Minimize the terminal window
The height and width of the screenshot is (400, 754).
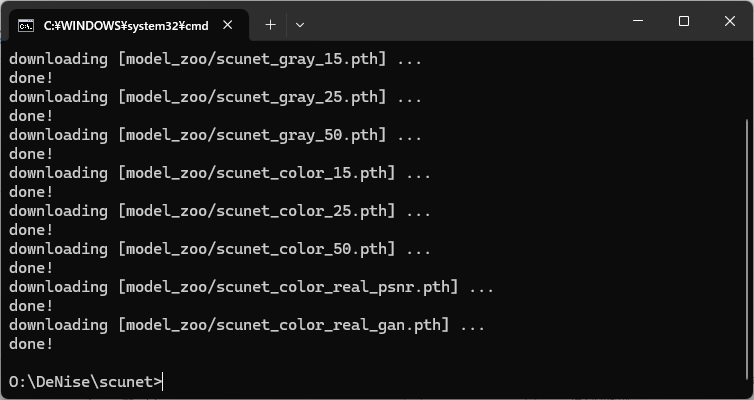pos(638,21)
